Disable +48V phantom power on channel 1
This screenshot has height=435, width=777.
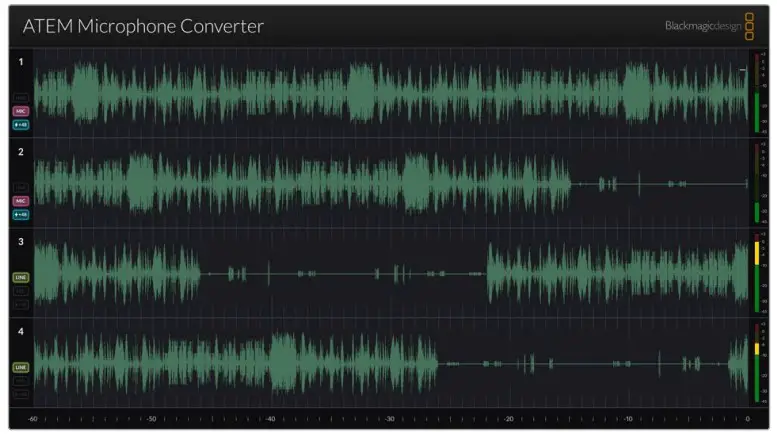tap(21, 125)
